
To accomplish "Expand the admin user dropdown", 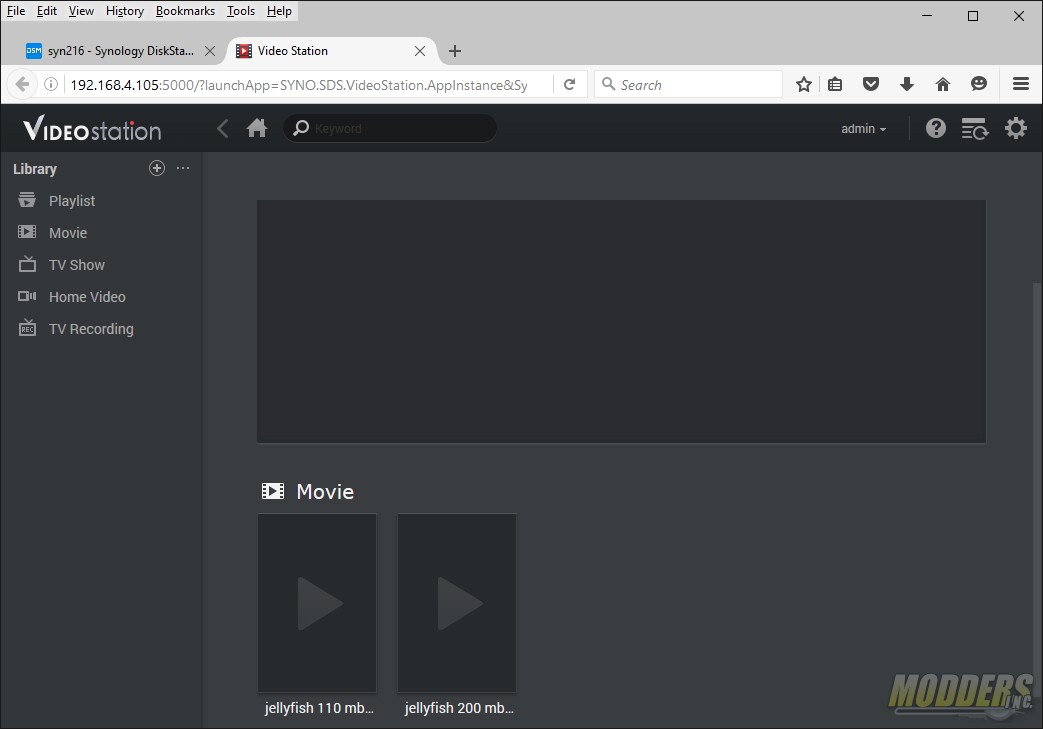I will (x=863, y=129).
